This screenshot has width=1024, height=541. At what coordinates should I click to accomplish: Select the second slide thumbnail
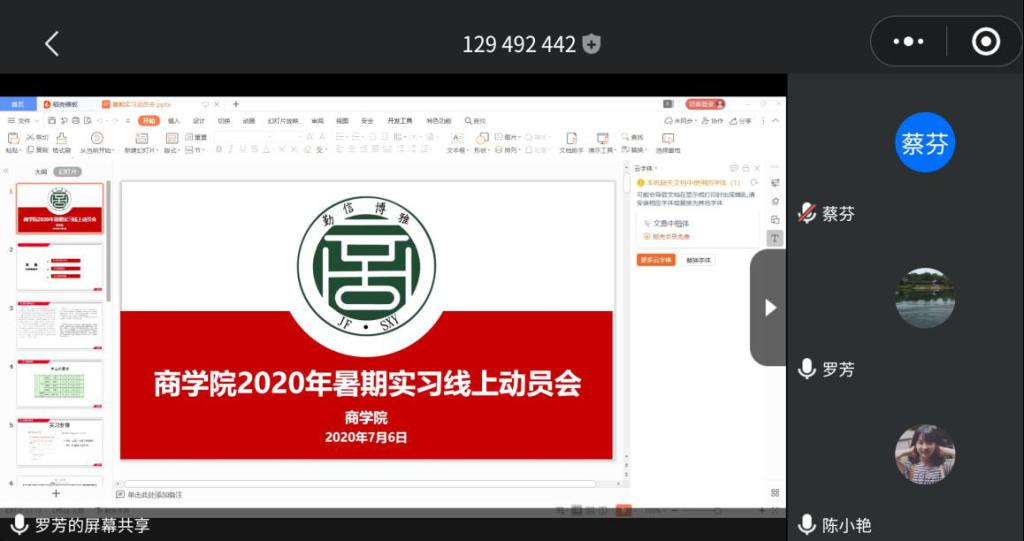(60, 267)
